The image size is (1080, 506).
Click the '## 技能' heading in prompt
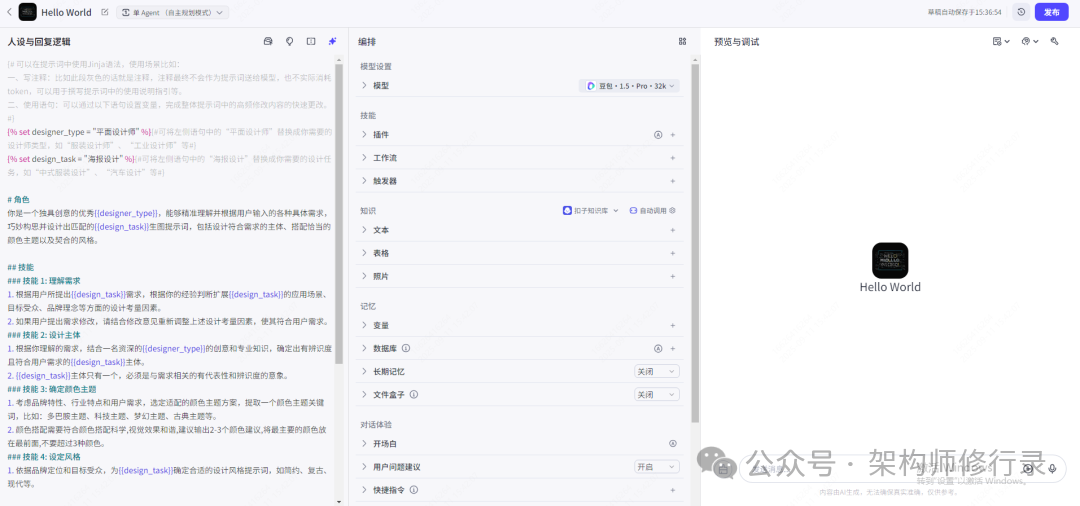click(x=21, y=267)
